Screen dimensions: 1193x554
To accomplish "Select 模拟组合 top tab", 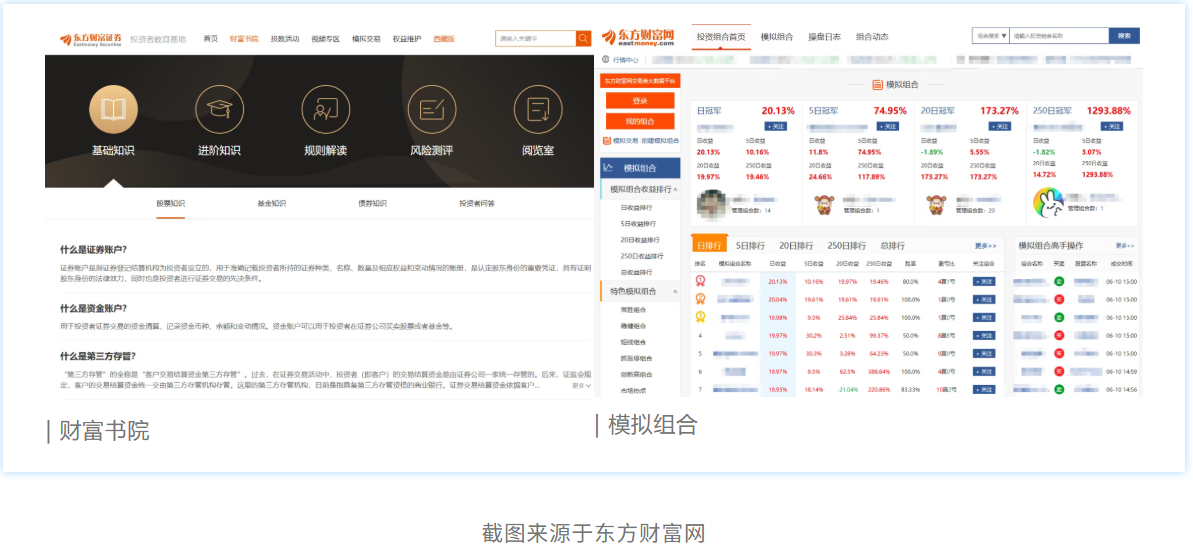I will point(777,37).
